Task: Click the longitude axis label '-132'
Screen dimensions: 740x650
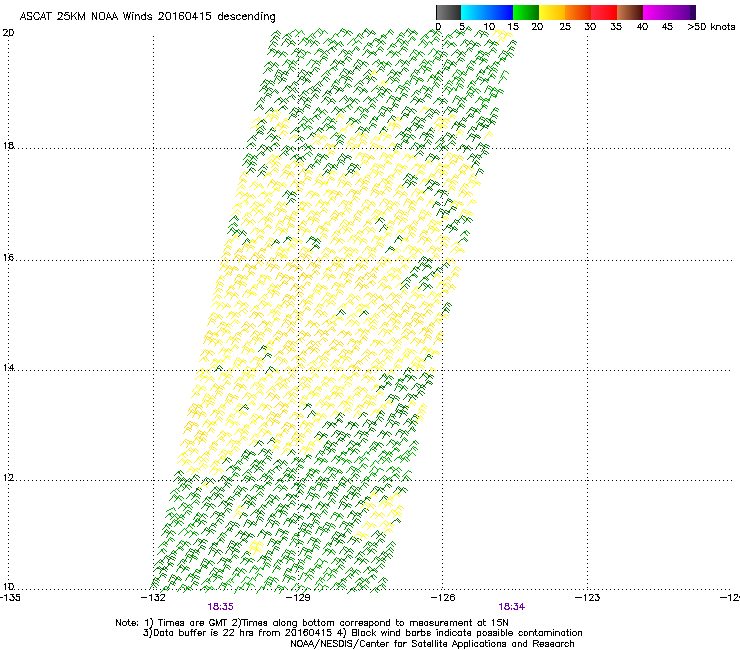Action: click(x=154, y=598)
